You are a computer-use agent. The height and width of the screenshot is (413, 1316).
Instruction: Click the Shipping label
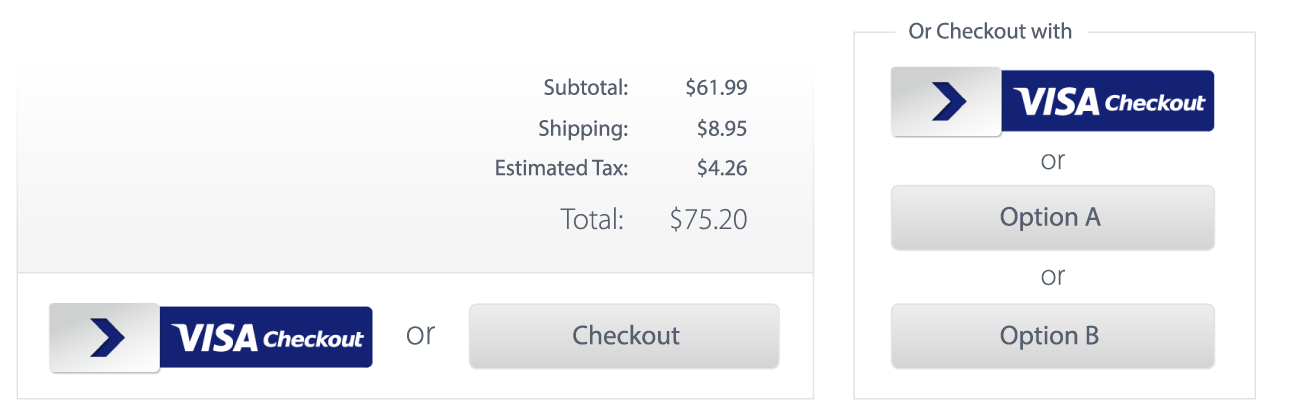[583, 129]
